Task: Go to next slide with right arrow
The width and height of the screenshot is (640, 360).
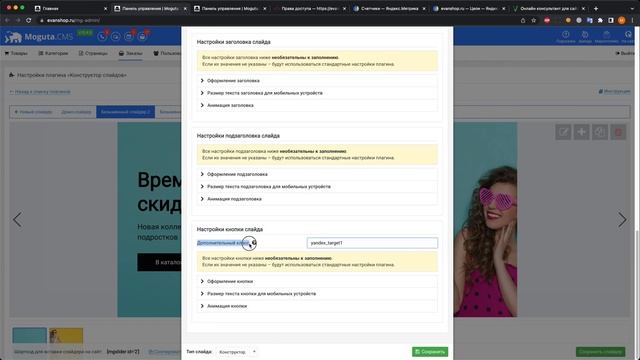Action: (622, 220)
